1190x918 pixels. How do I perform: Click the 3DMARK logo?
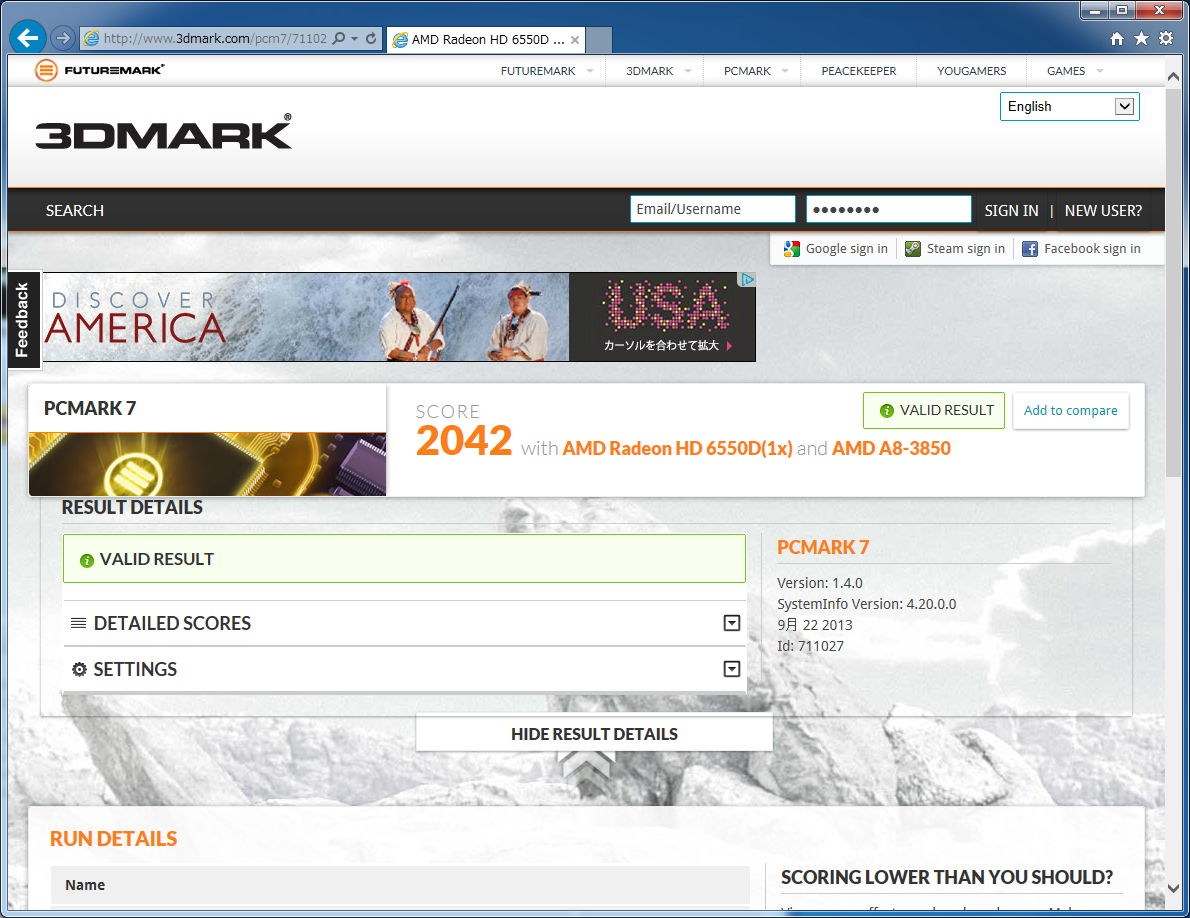pyautogui.click(x=163, y=132)
